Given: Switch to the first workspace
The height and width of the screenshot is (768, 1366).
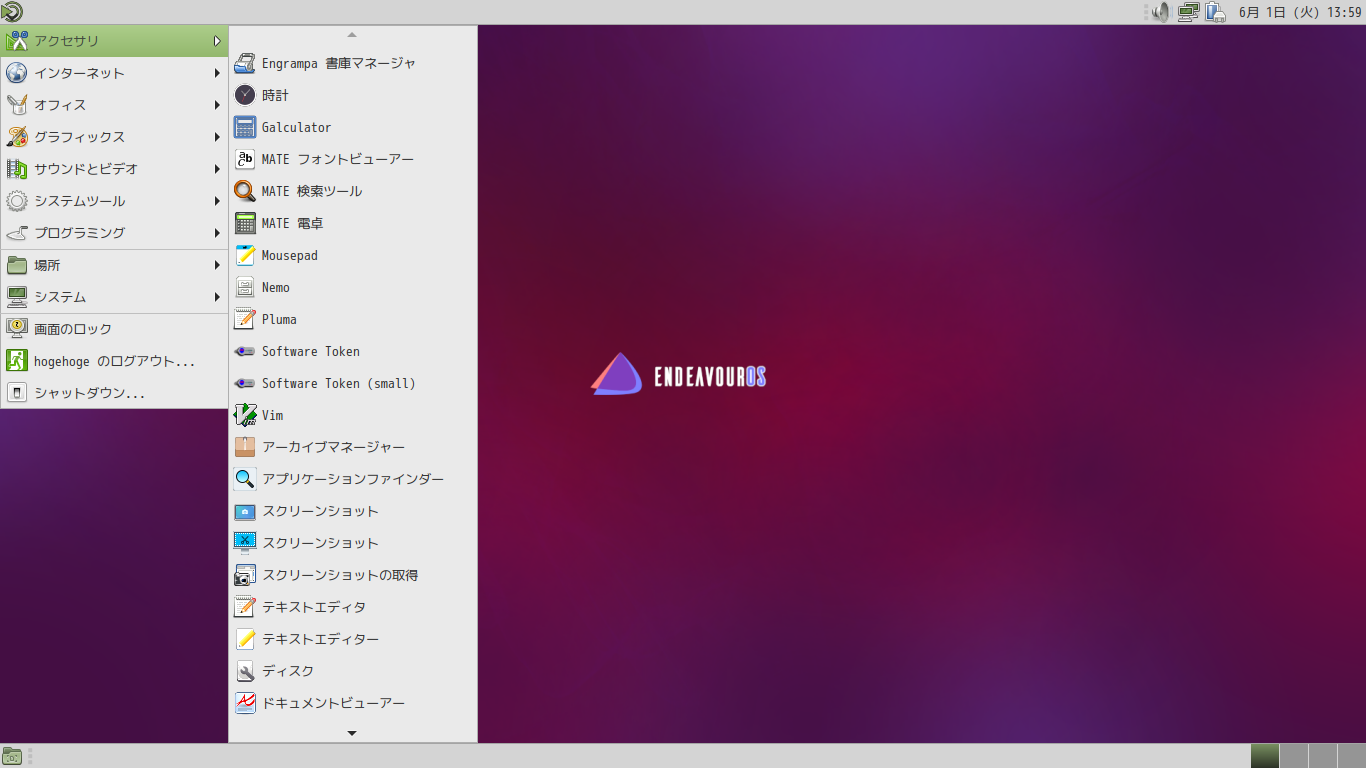Looking at the screenshot, I should 1265,756.
